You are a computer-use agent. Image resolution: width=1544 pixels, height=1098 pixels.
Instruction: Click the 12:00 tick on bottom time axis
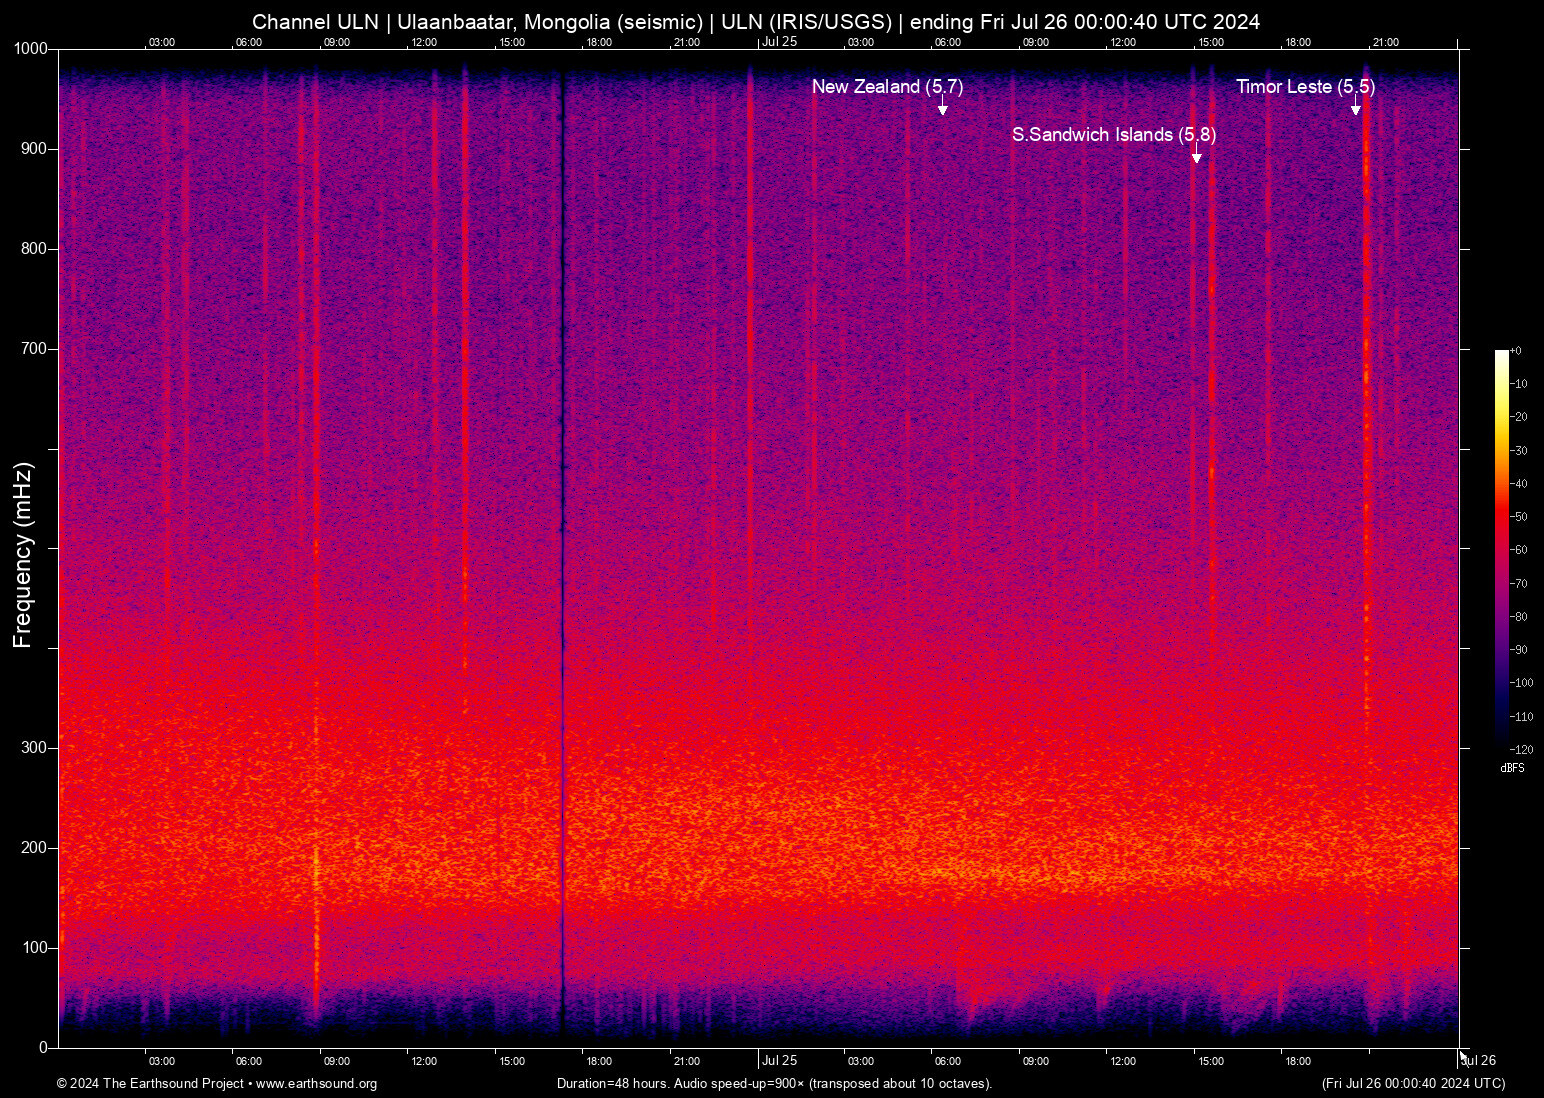point(424,1061)
